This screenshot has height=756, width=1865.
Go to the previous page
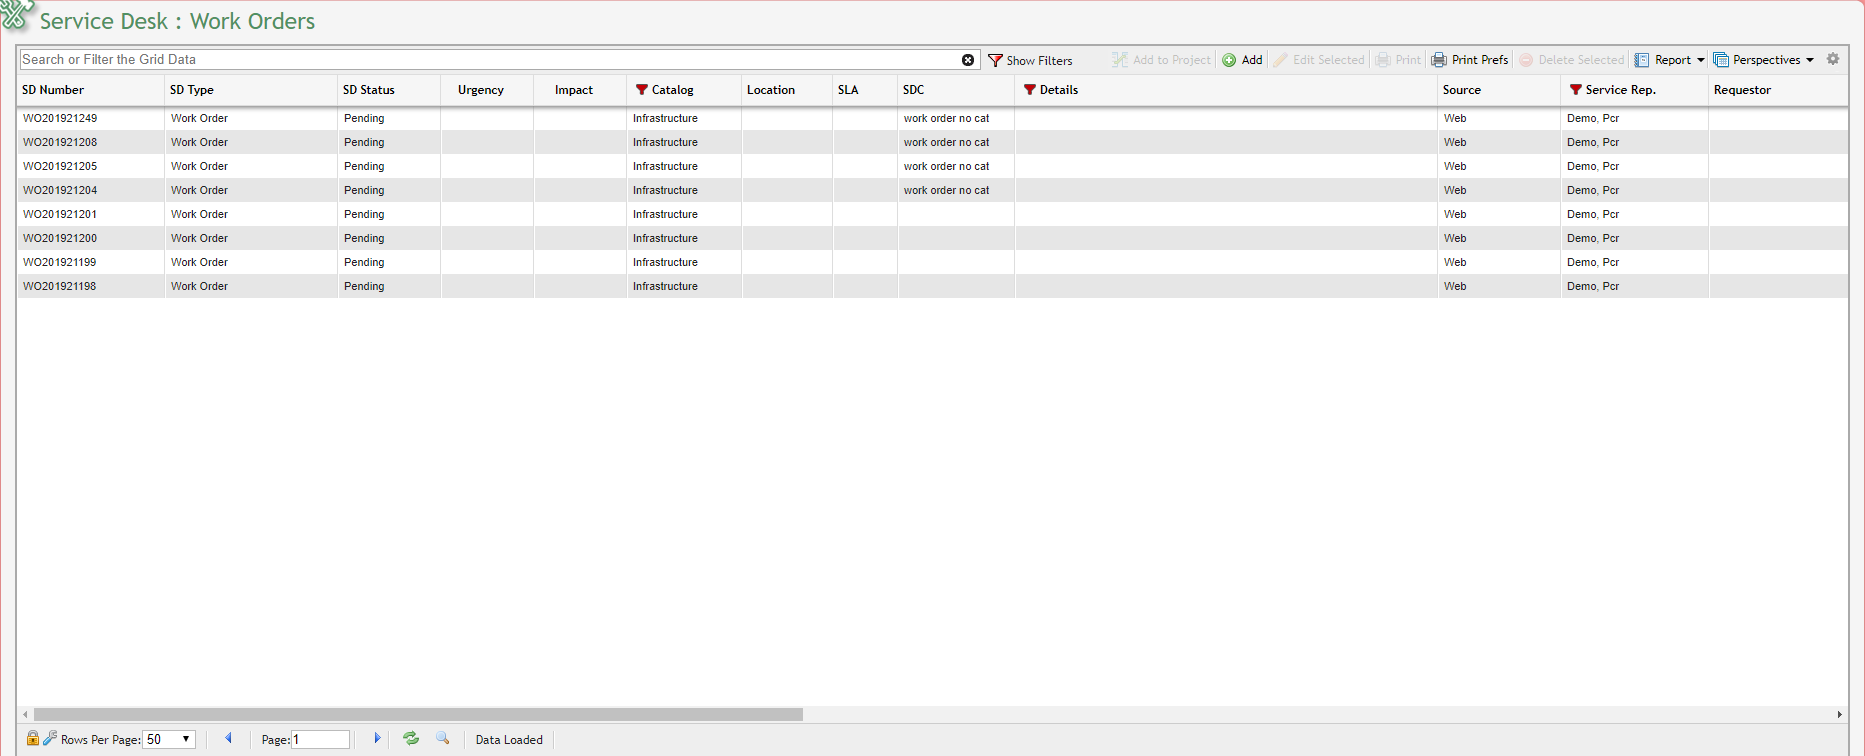(228, 739)
